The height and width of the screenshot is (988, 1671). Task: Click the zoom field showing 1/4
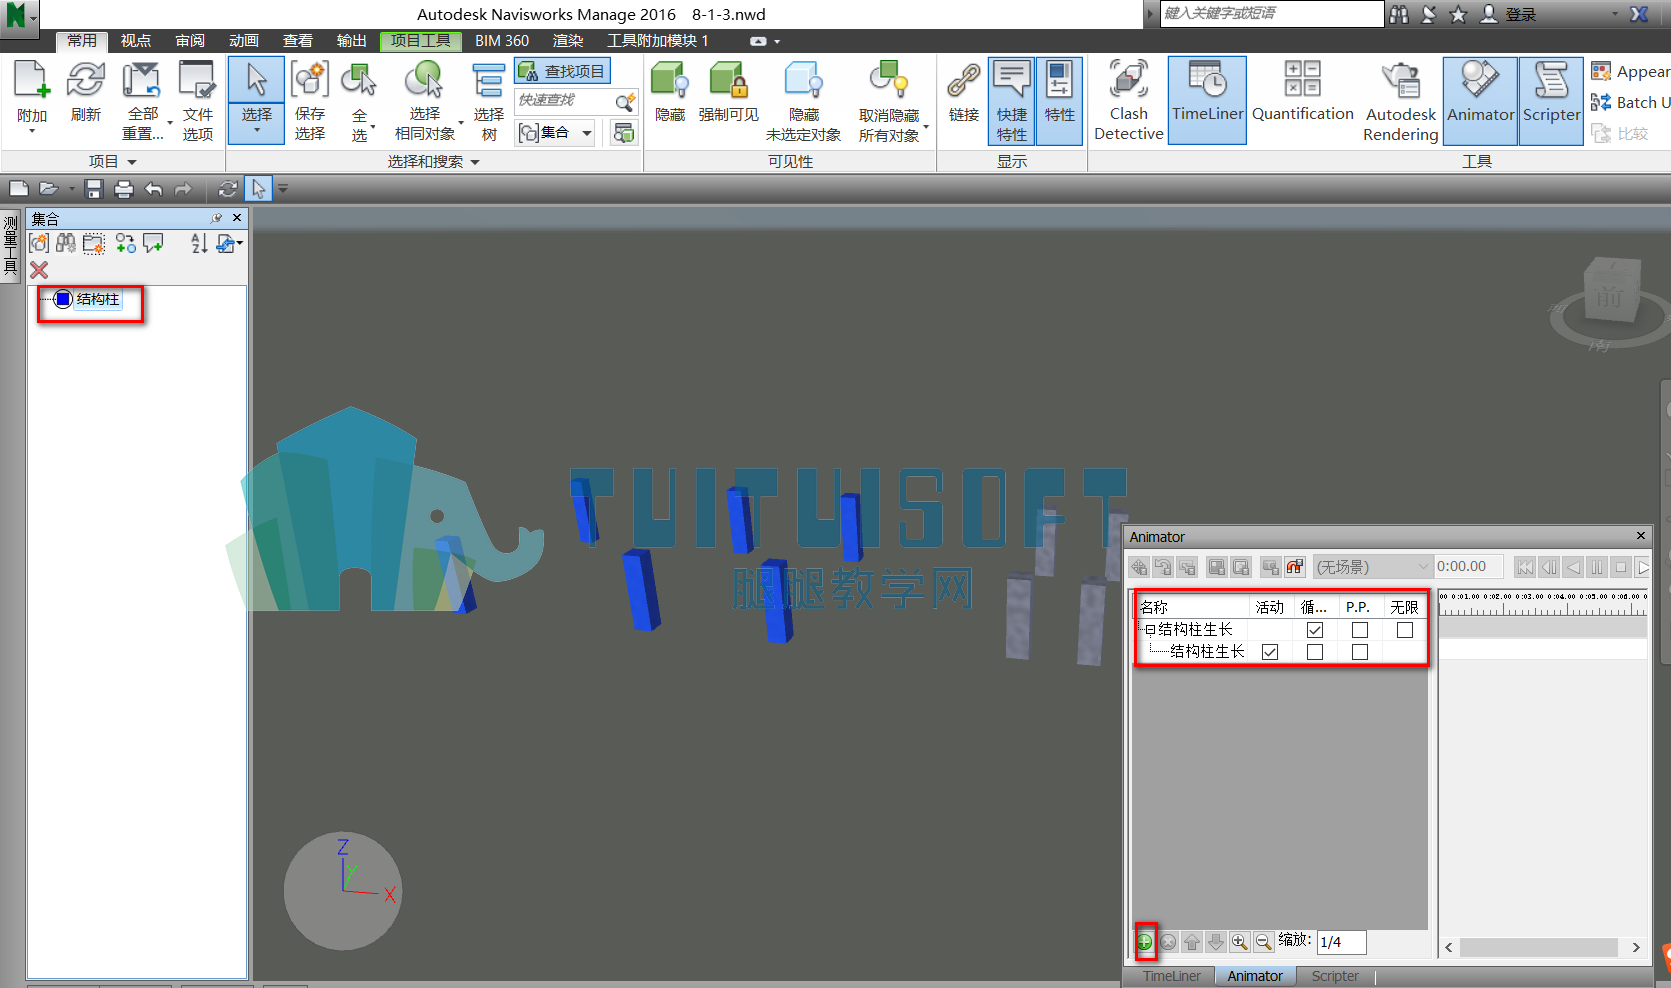pyautogui.click(x=1341, y=942)
